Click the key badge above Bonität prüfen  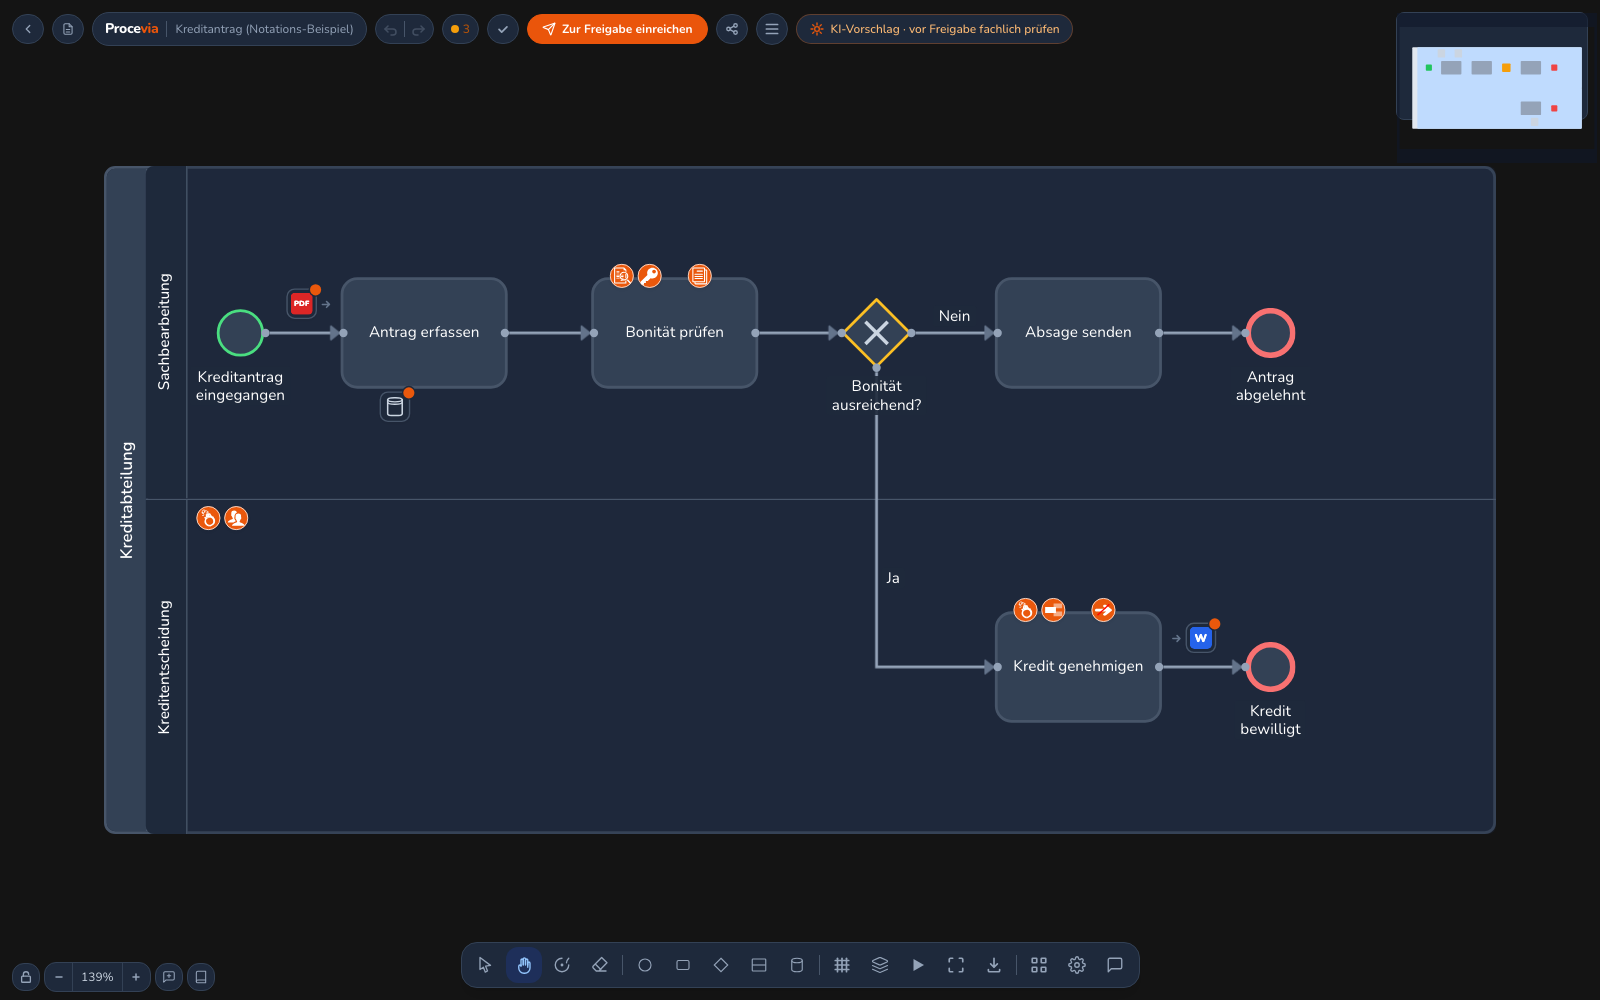click(x=650, y=276)
